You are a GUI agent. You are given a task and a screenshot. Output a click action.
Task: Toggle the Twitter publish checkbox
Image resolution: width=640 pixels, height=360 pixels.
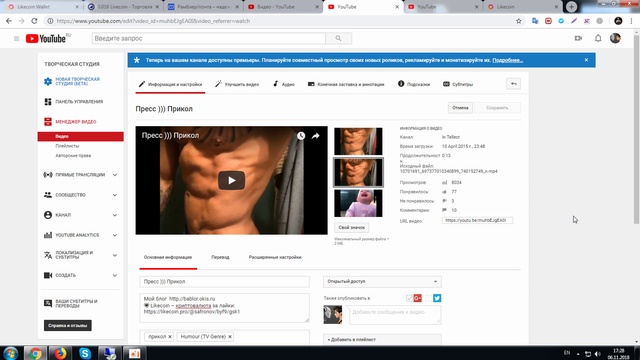click(x=429, y=298)
